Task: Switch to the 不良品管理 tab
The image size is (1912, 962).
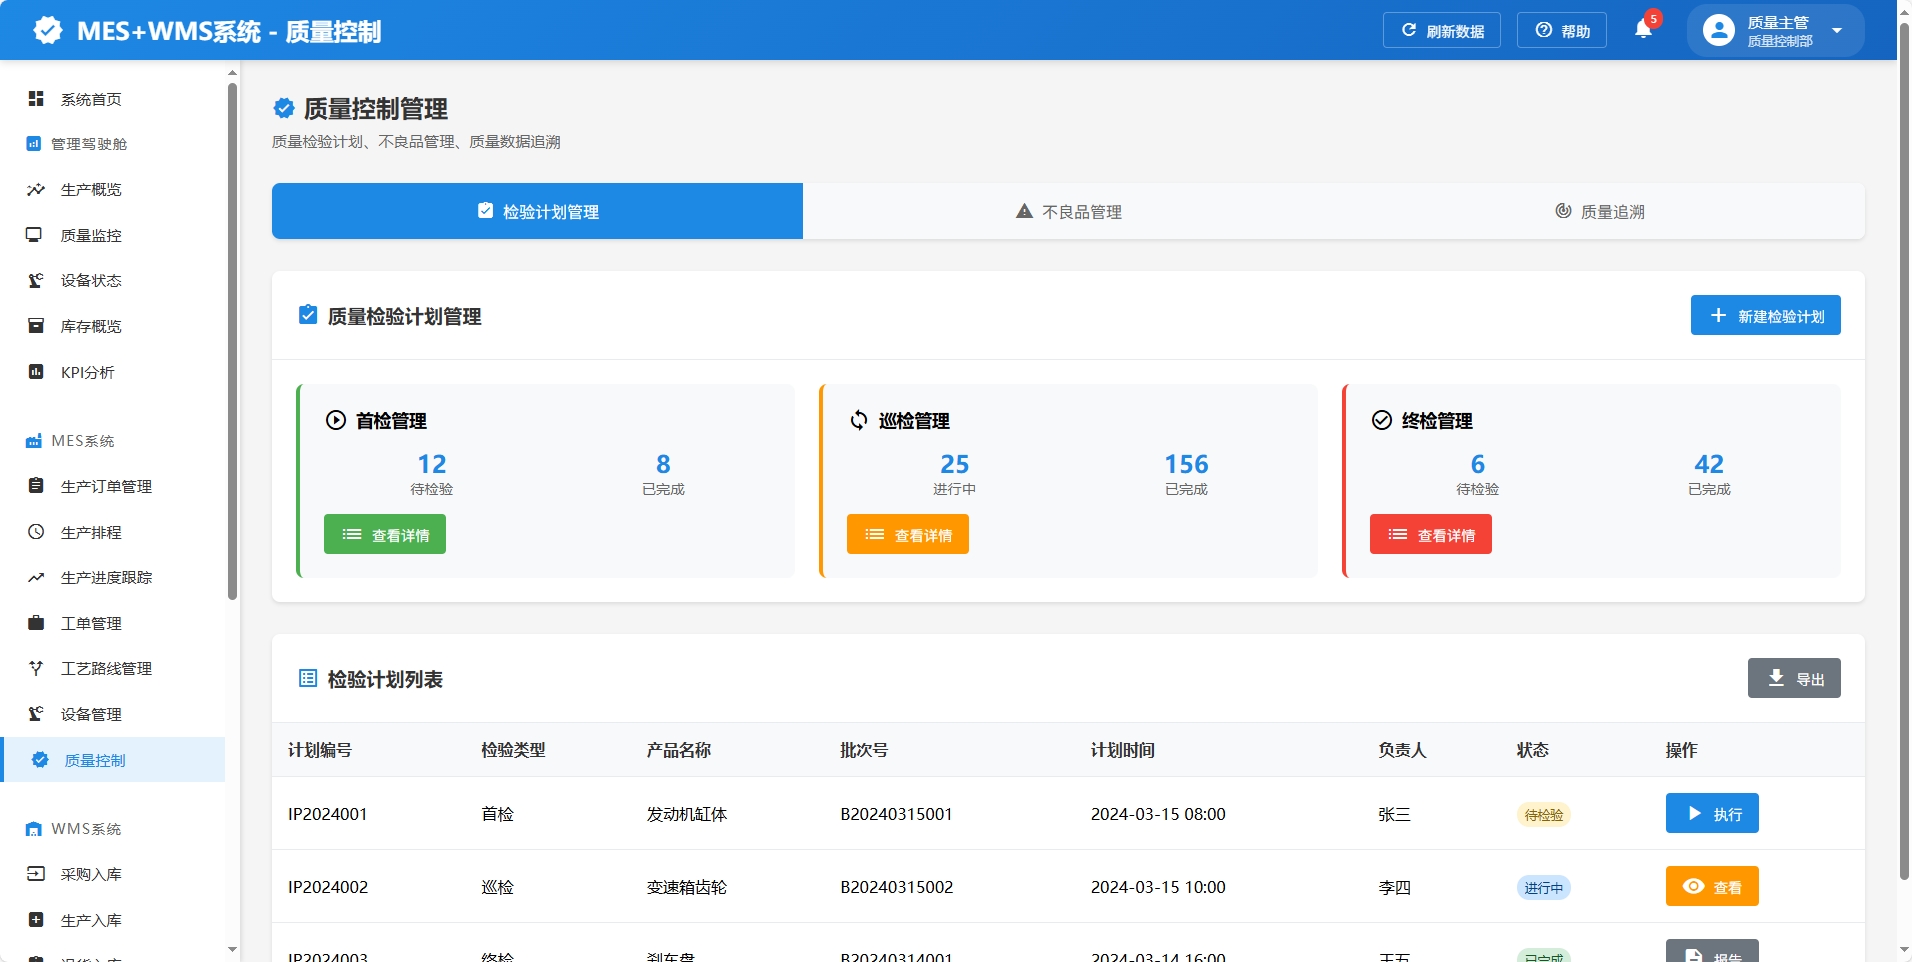Action: [1067, 211]
